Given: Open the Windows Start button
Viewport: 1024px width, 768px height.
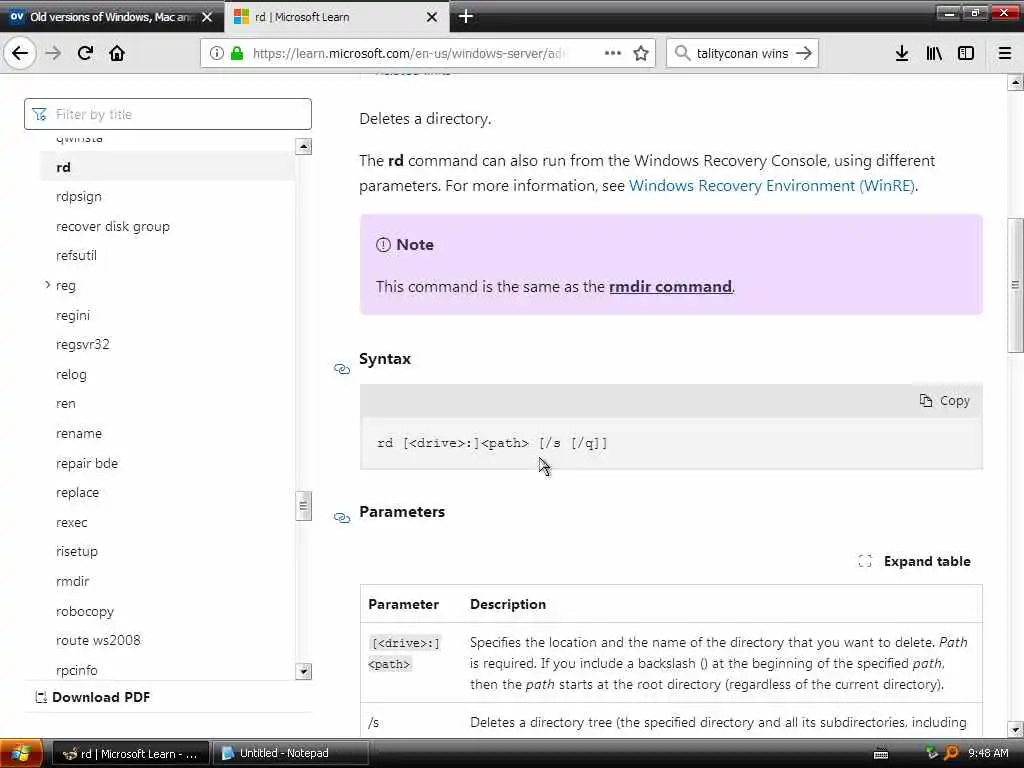Looking at the screenshot, I should [x=22, y=754].
